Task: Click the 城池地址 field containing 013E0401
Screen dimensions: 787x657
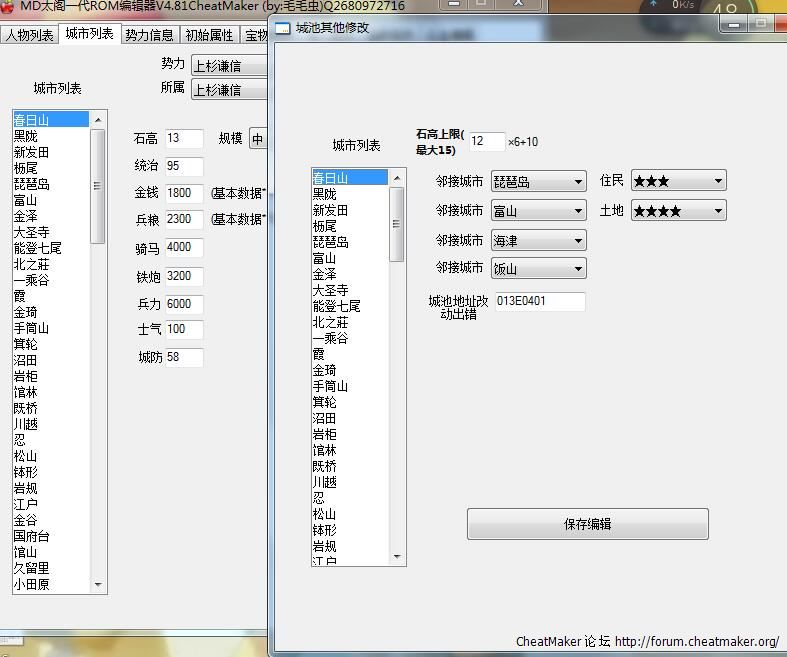Action: (539, 301)
